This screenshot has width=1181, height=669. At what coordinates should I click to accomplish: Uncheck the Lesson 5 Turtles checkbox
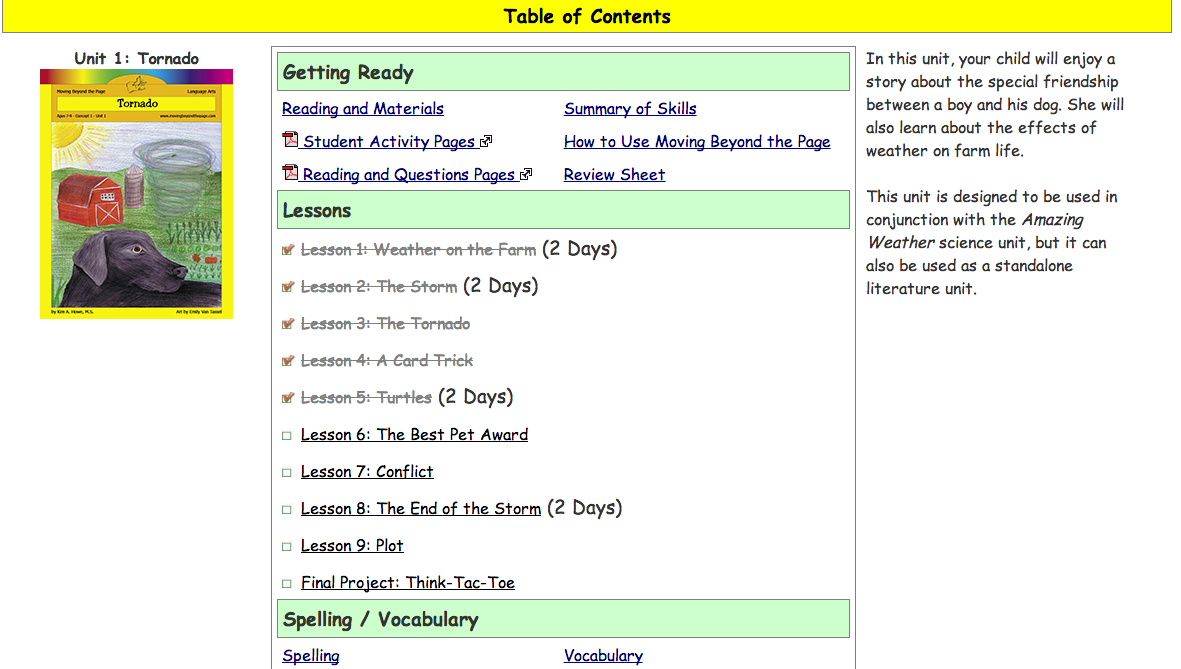(288, 398)
